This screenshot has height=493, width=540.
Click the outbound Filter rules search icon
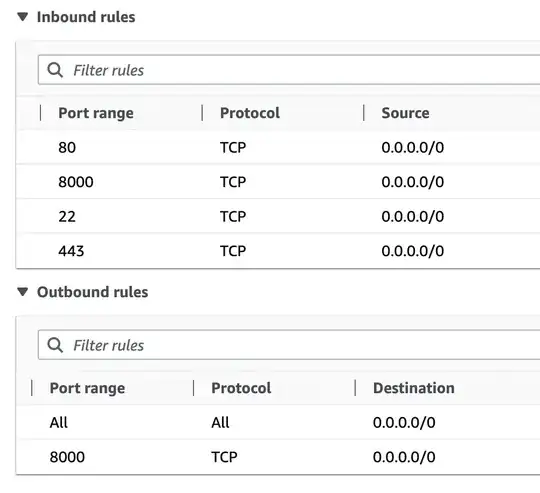[55, 345]
